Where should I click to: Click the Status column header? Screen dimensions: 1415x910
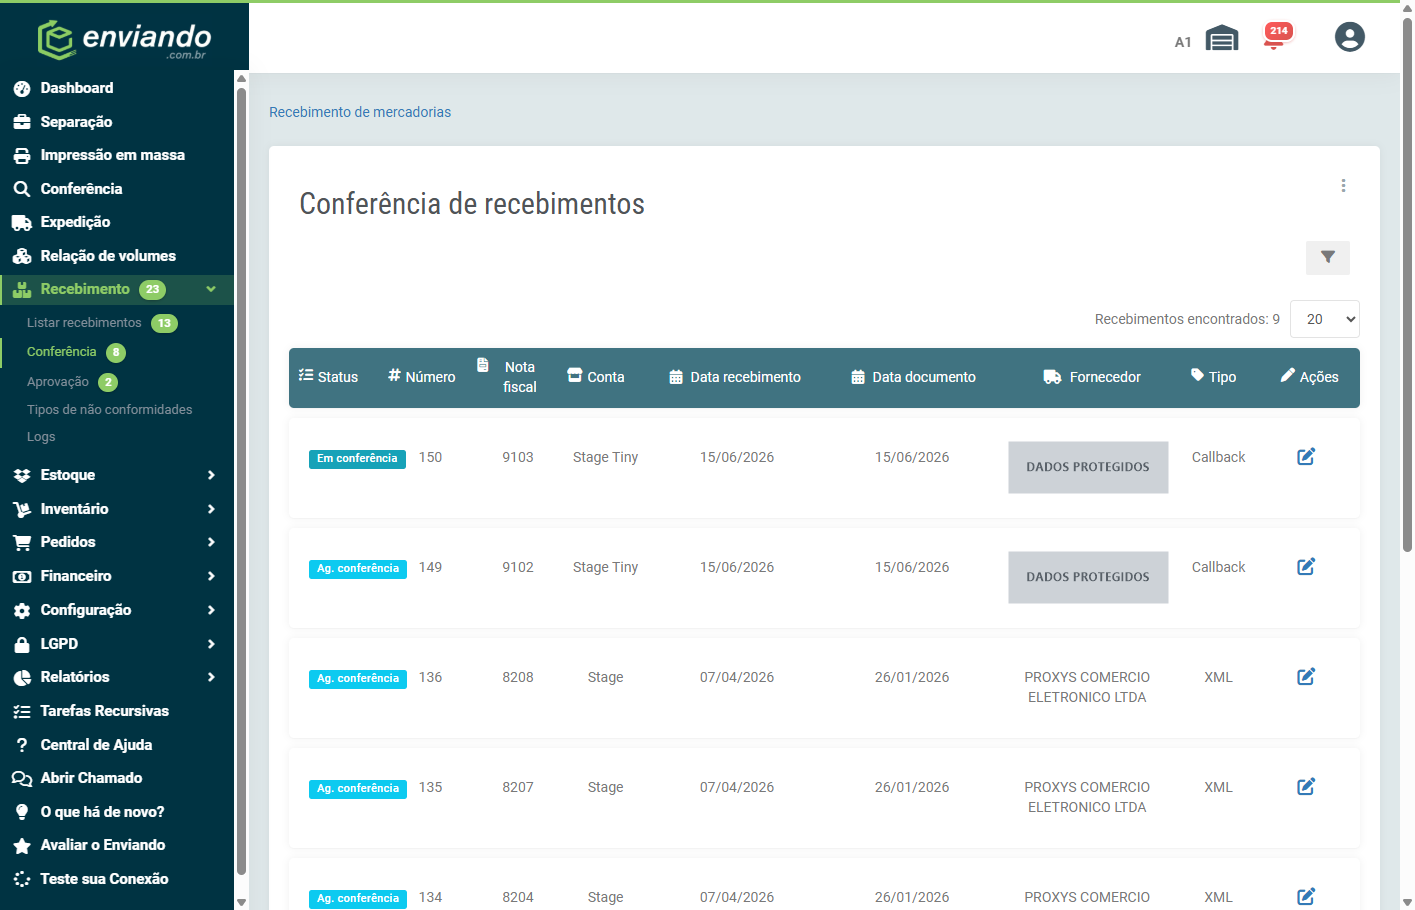(328, 377)
